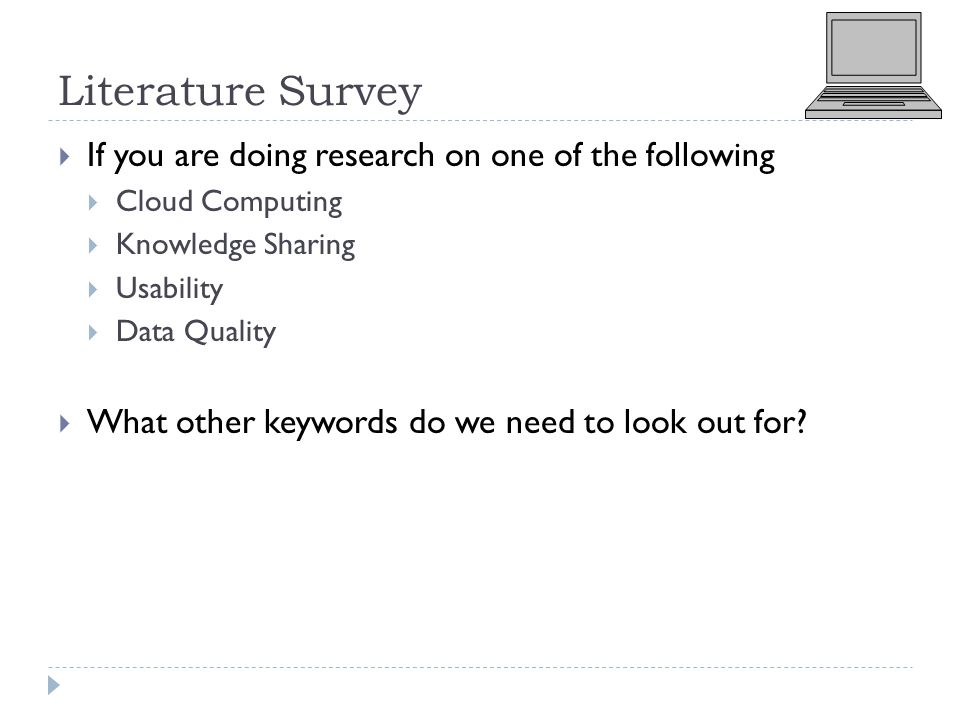
Task: Click the 'Data Quality' list item text
Action: pyautogui.click(x=196, y=332)
